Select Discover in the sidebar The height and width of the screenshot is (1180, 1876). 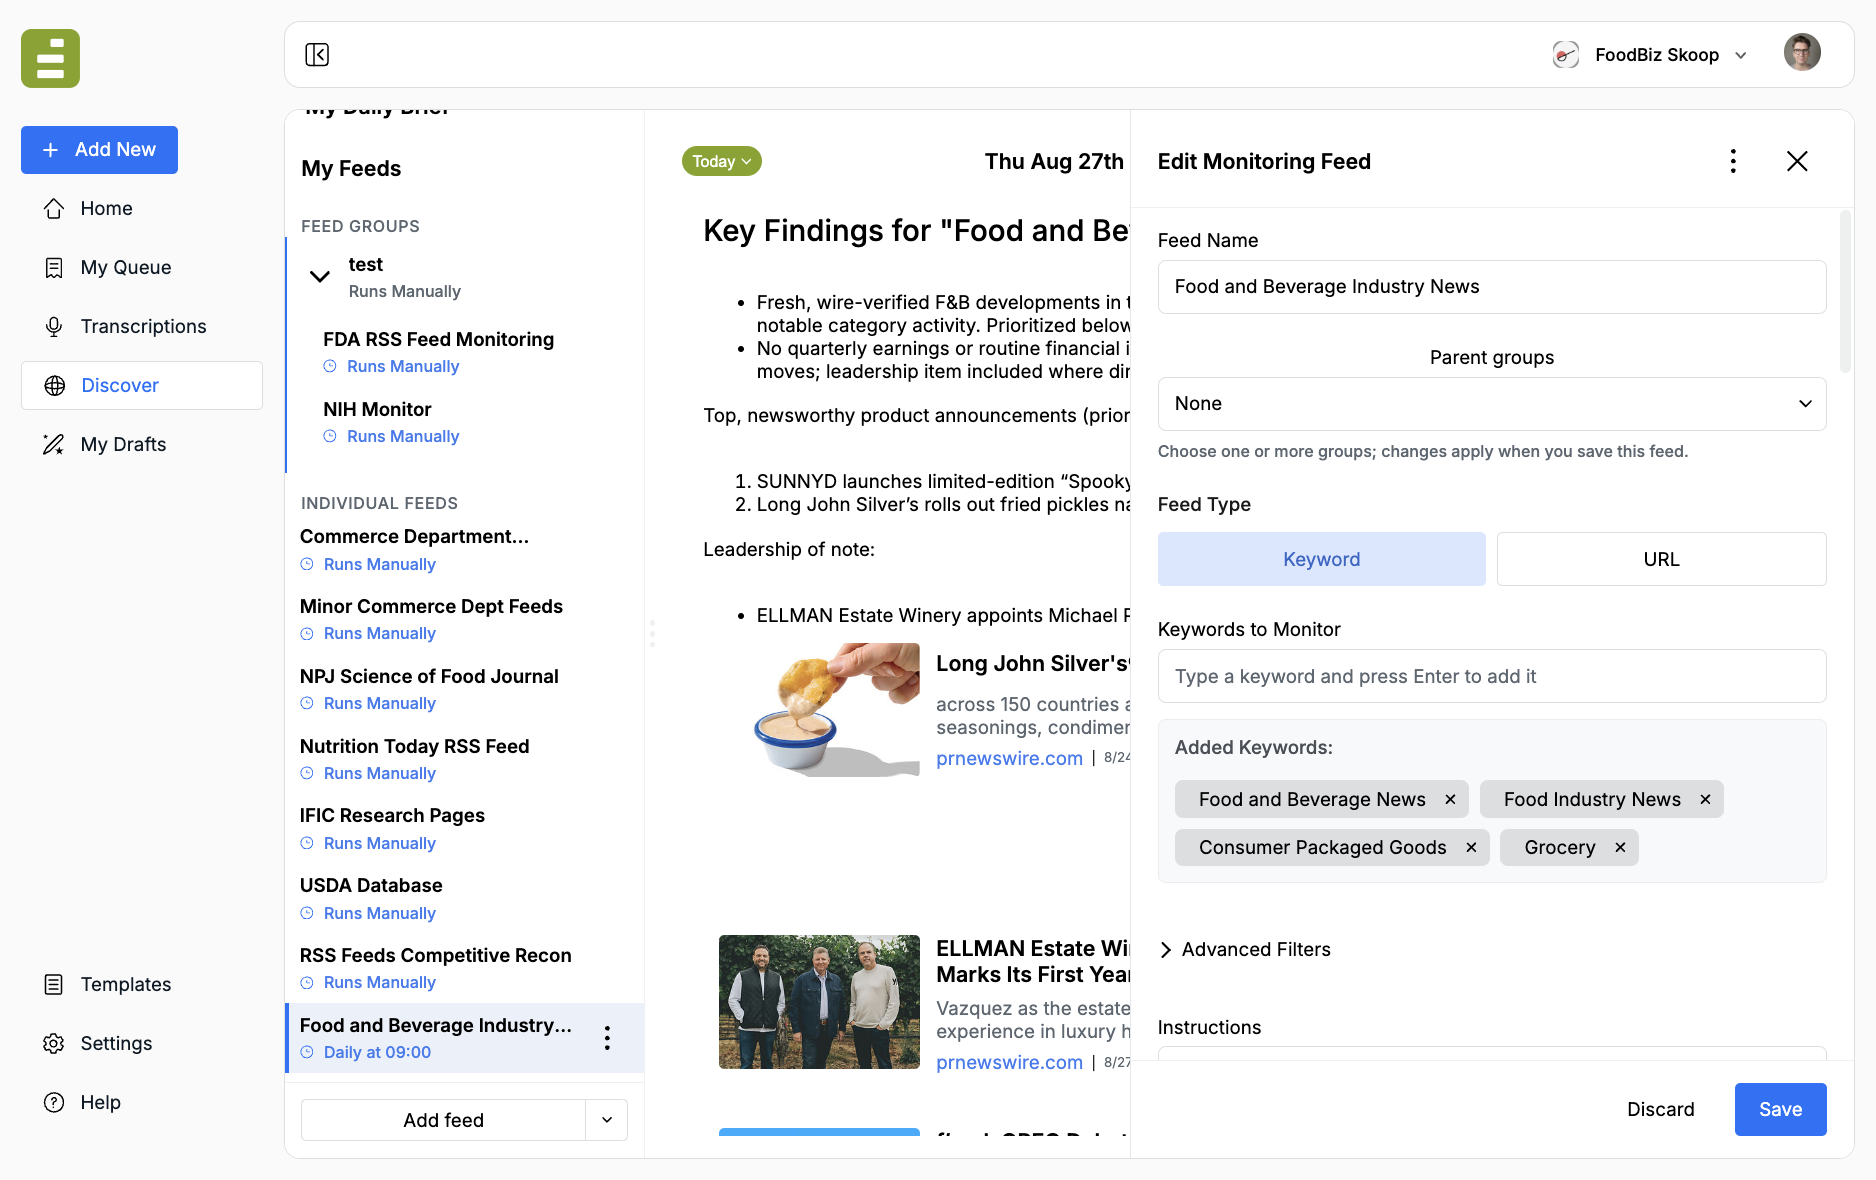142,385
